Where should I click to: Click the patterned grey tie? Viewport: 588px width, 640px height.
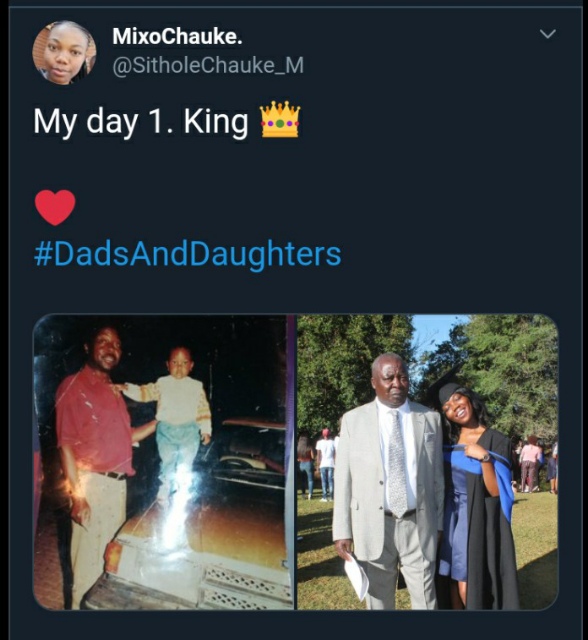[x=397, y=463]
